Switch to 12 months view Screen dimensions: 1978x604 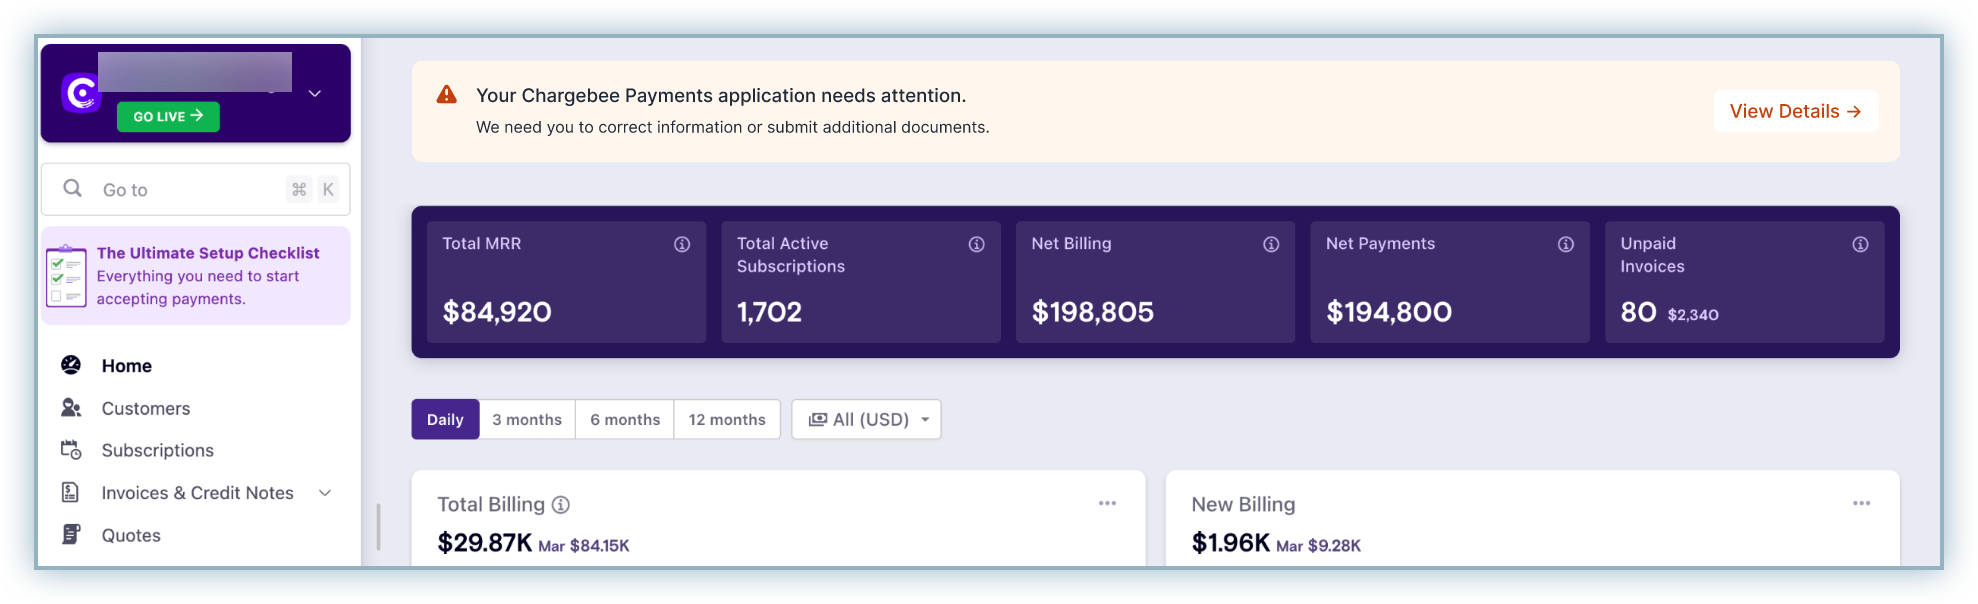coord(727,420)
